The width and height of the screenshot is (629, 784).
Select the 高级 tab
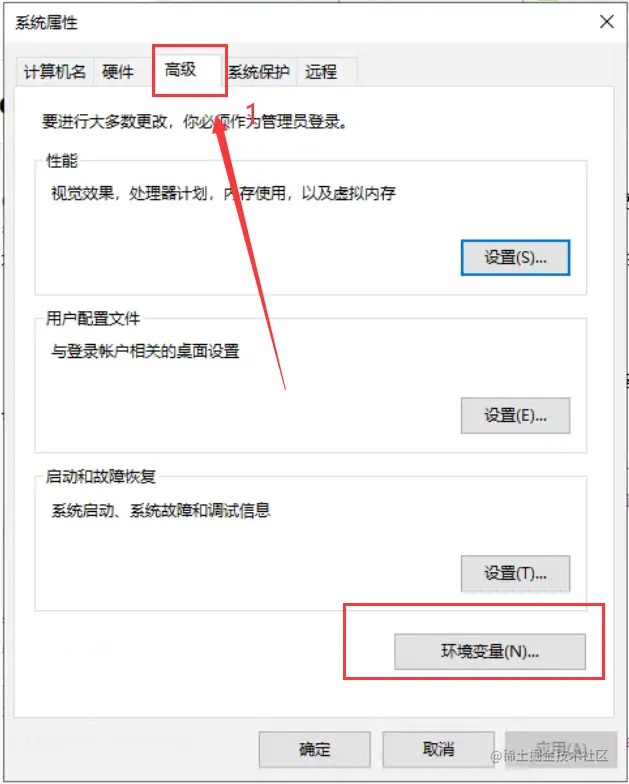click(x=181, y=70)
